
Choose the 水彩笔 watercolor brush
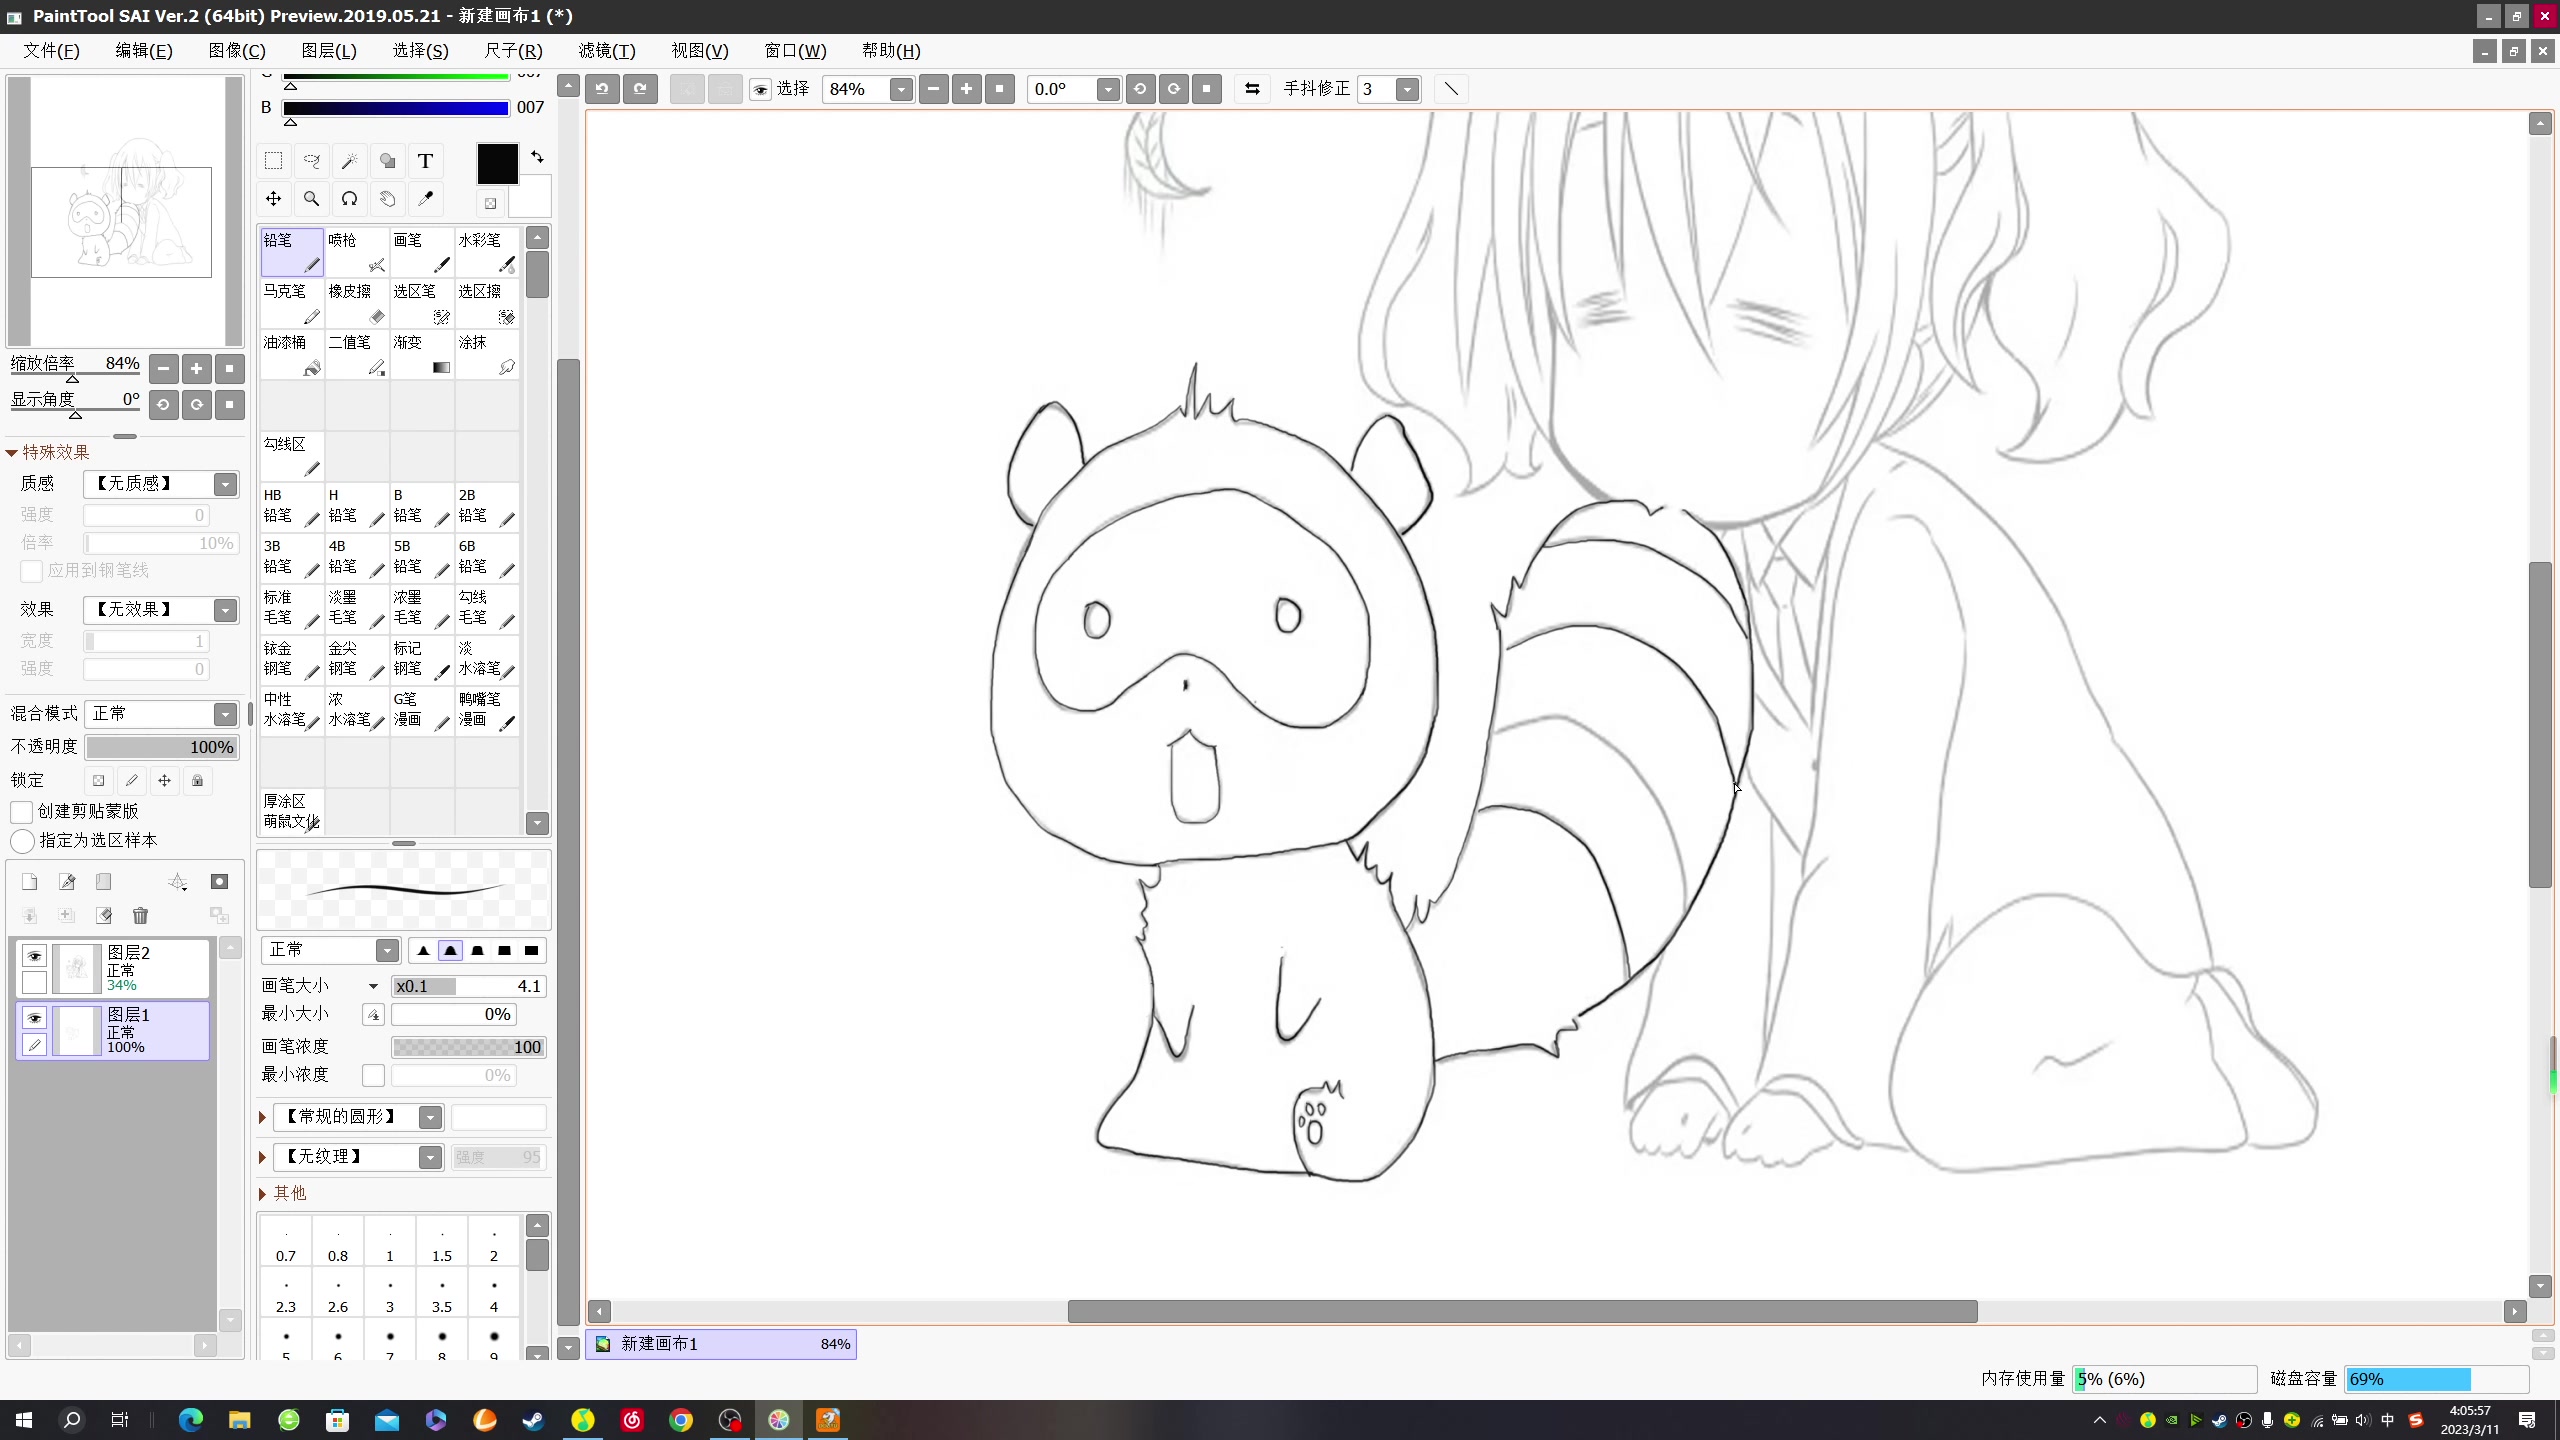[487, 252]
